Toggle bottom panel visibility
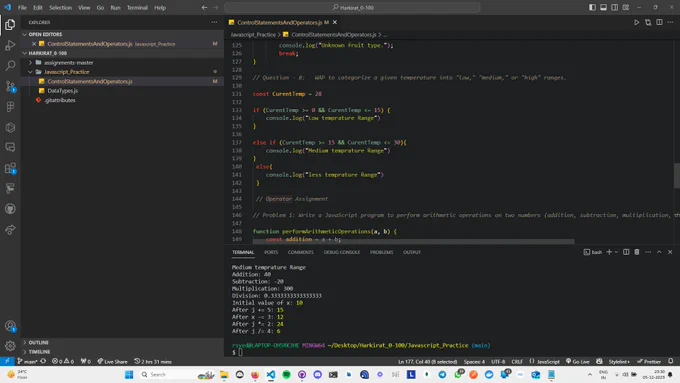The width and height of the screenshot is (680, 383). click(603, 7)
